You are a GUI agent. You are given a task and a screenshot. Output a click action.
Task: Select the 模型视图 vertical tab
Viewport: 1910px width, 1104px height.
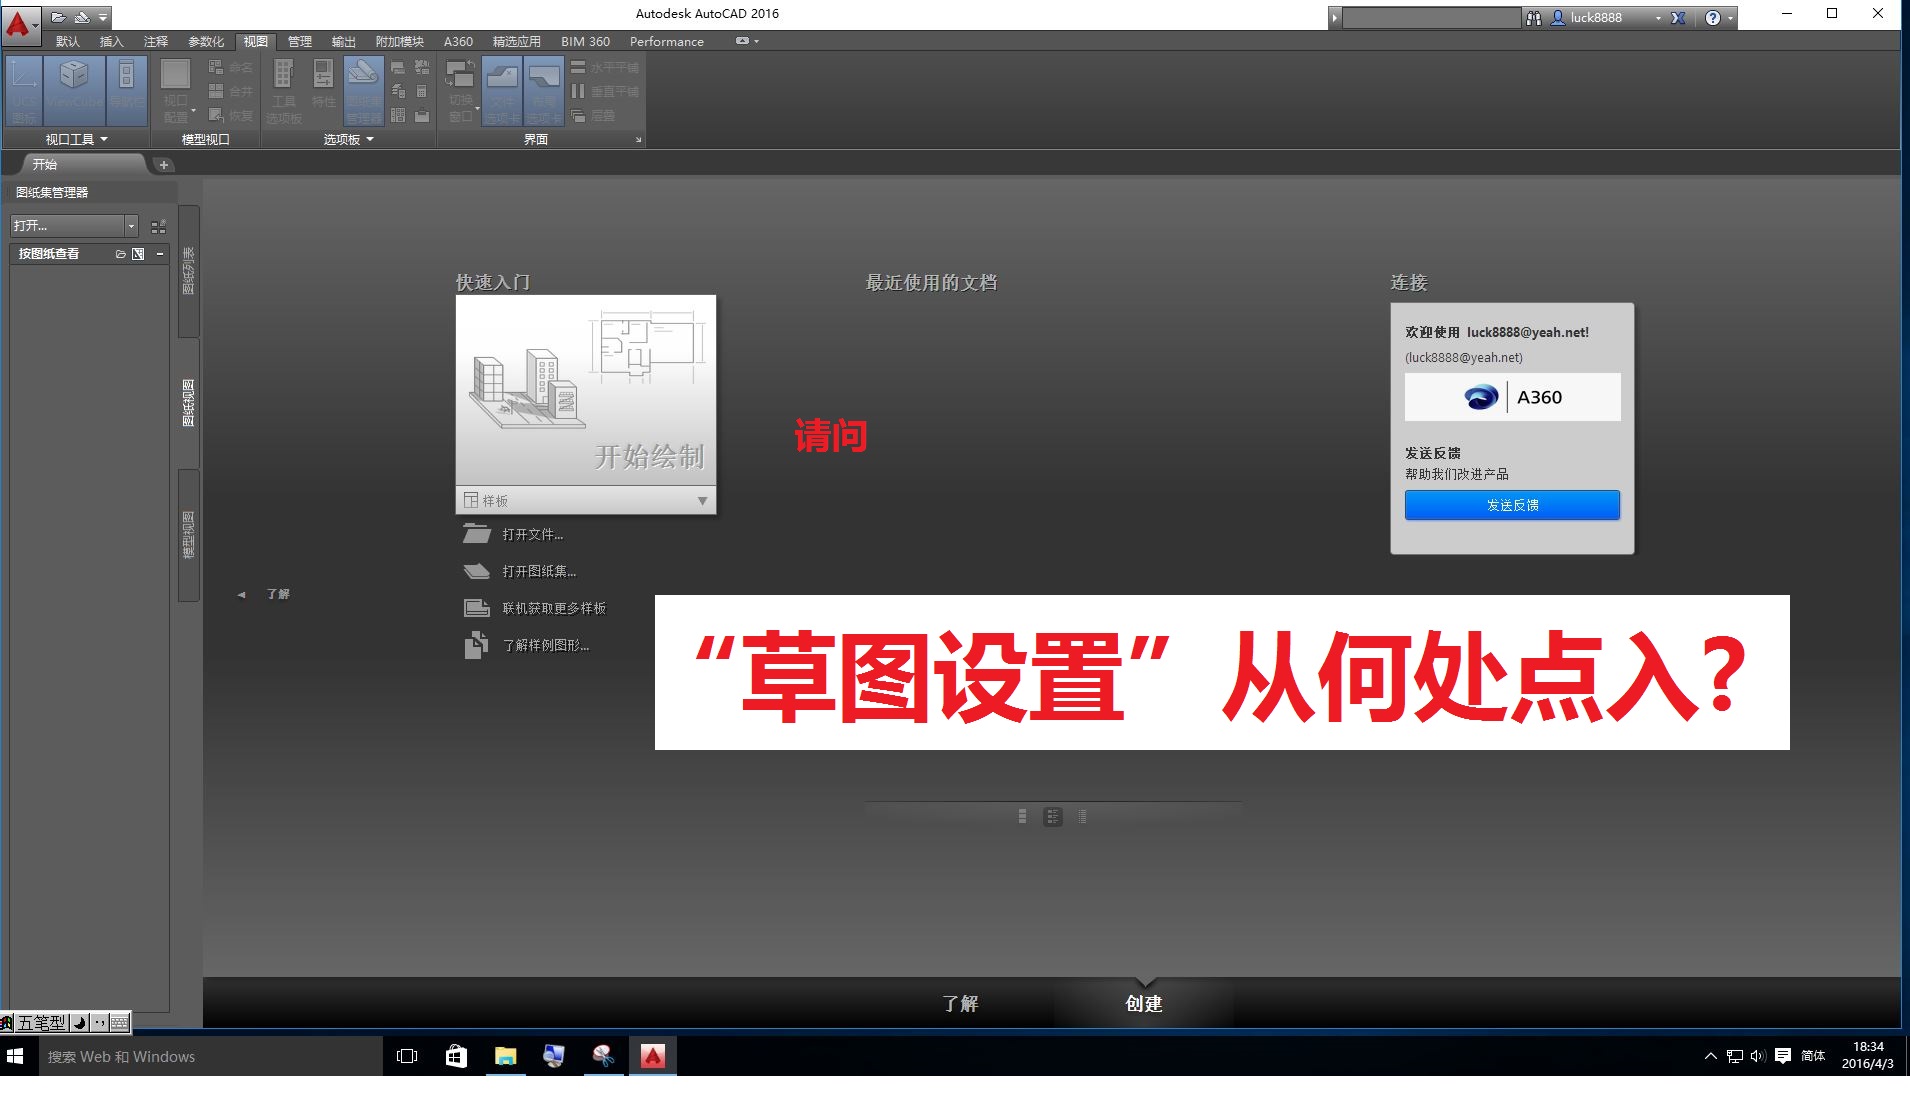tap(188, 535)
